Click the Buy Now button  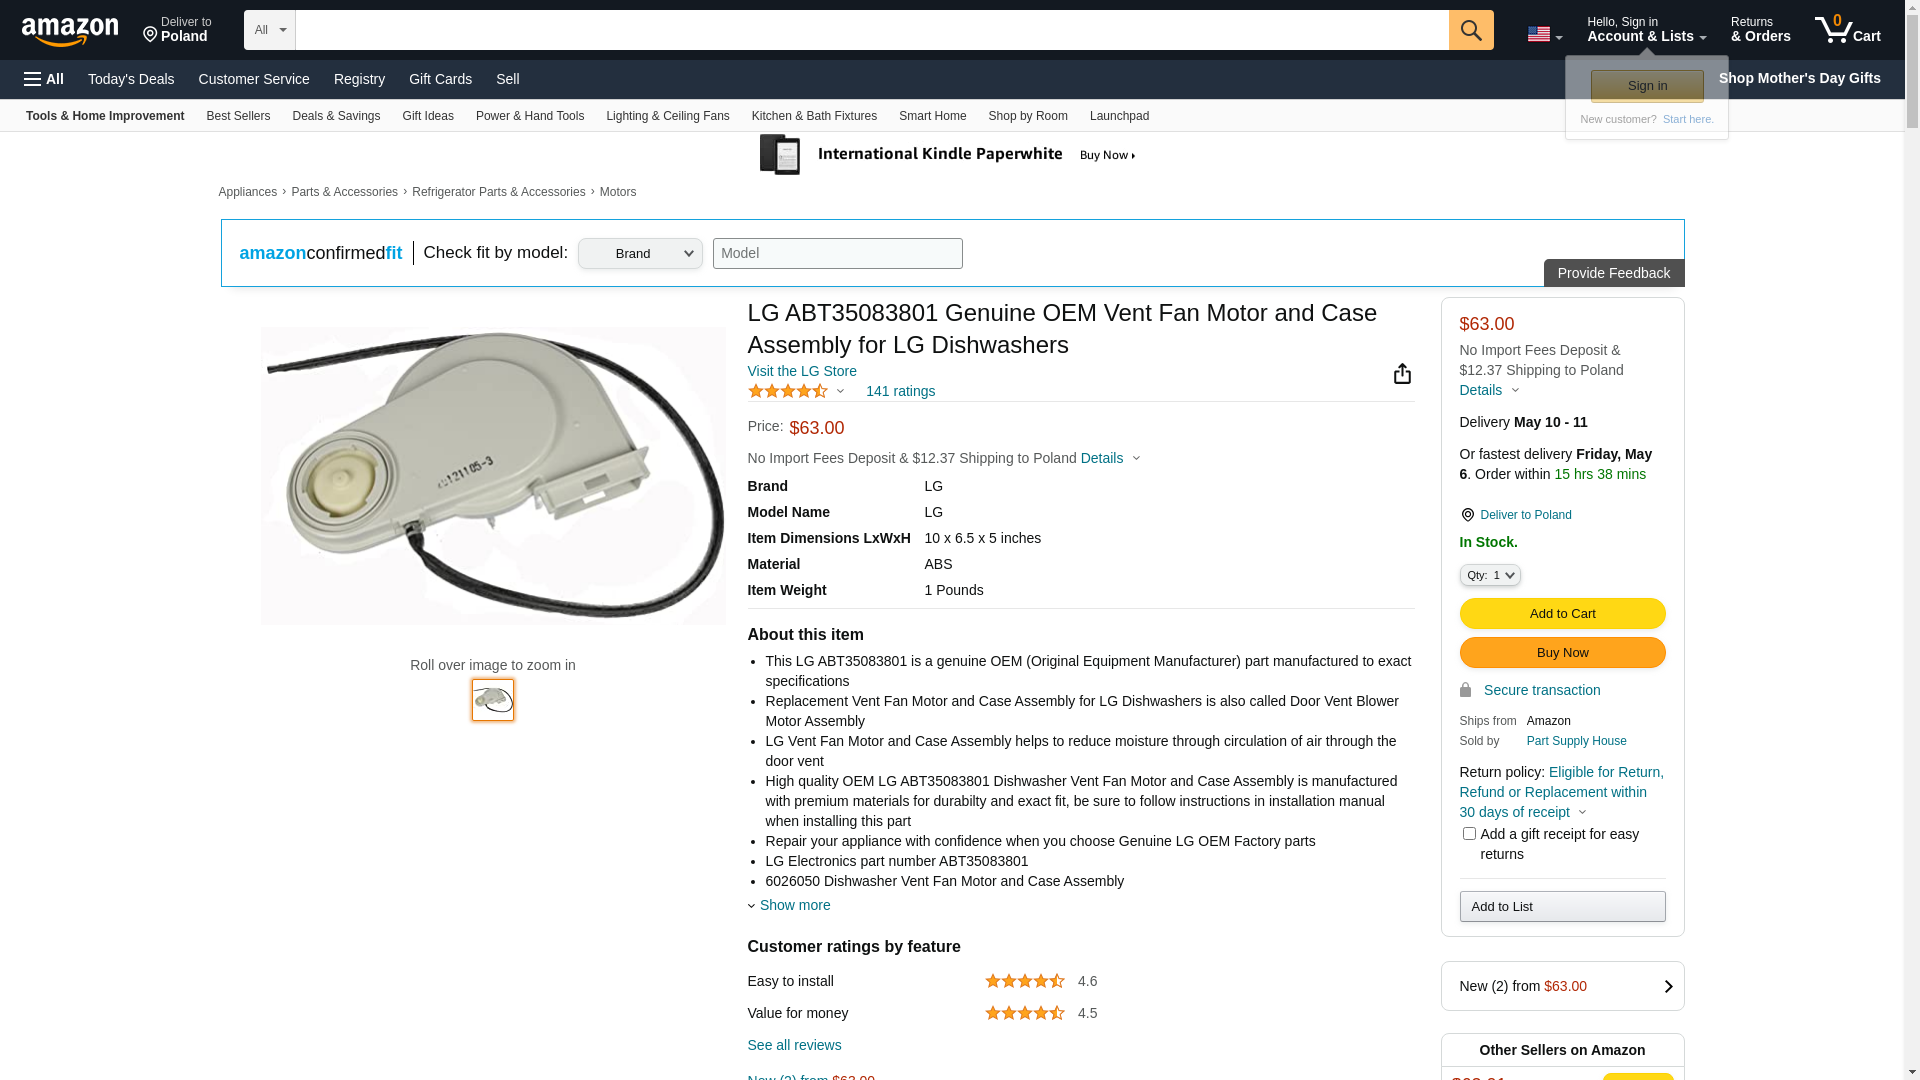[x=1562, y=653]
